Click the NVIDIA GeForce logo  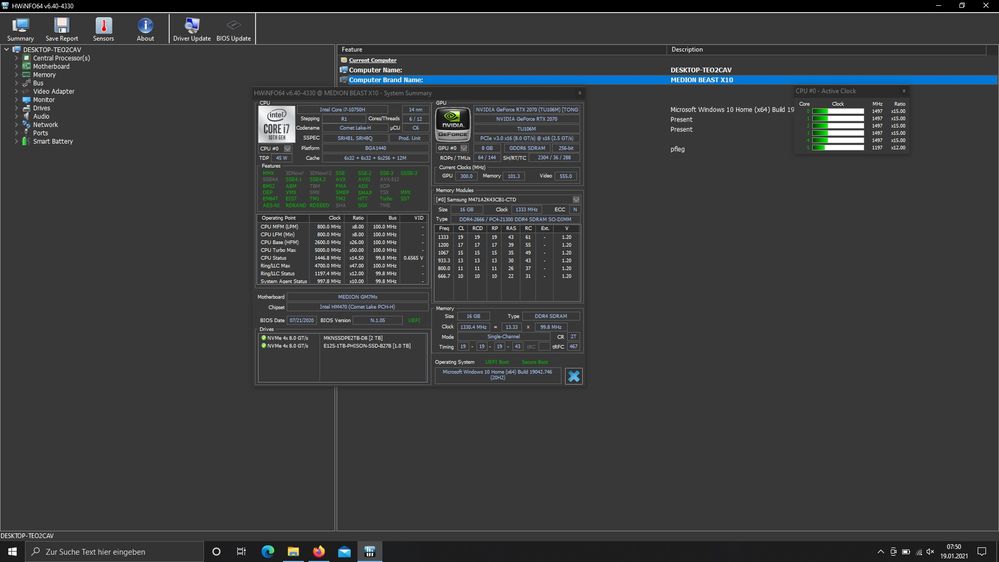pos(452,124)
